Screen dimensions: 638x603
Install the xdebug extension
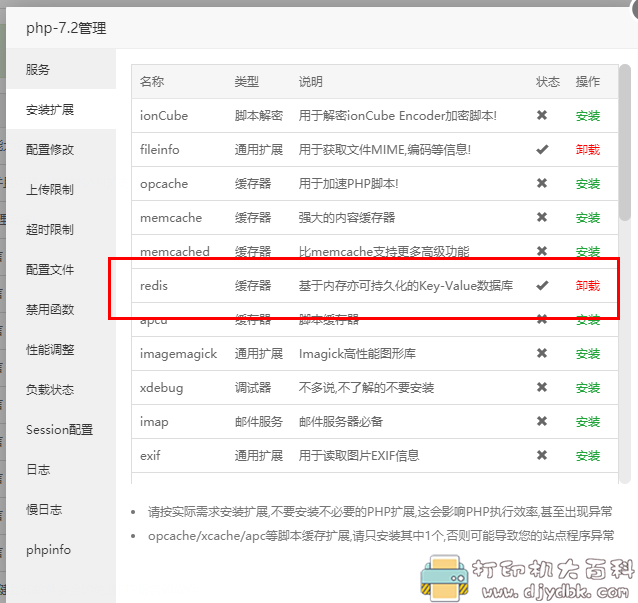point(588,388)
